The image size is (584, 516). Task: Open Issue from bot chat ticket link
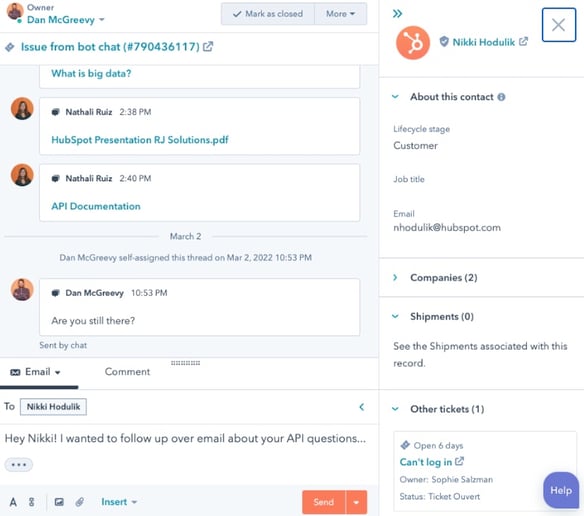point(110,47)
